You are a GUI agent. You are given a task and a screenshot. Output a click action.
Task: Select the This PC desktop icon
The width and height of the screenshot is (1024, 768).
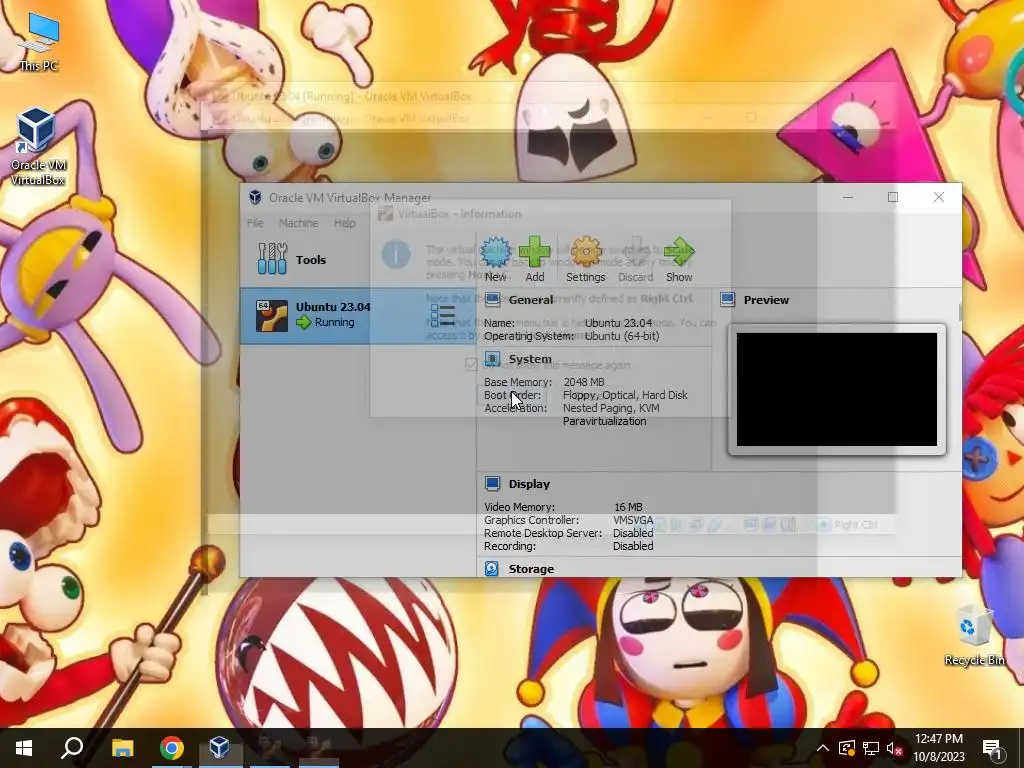coord(38,42)
